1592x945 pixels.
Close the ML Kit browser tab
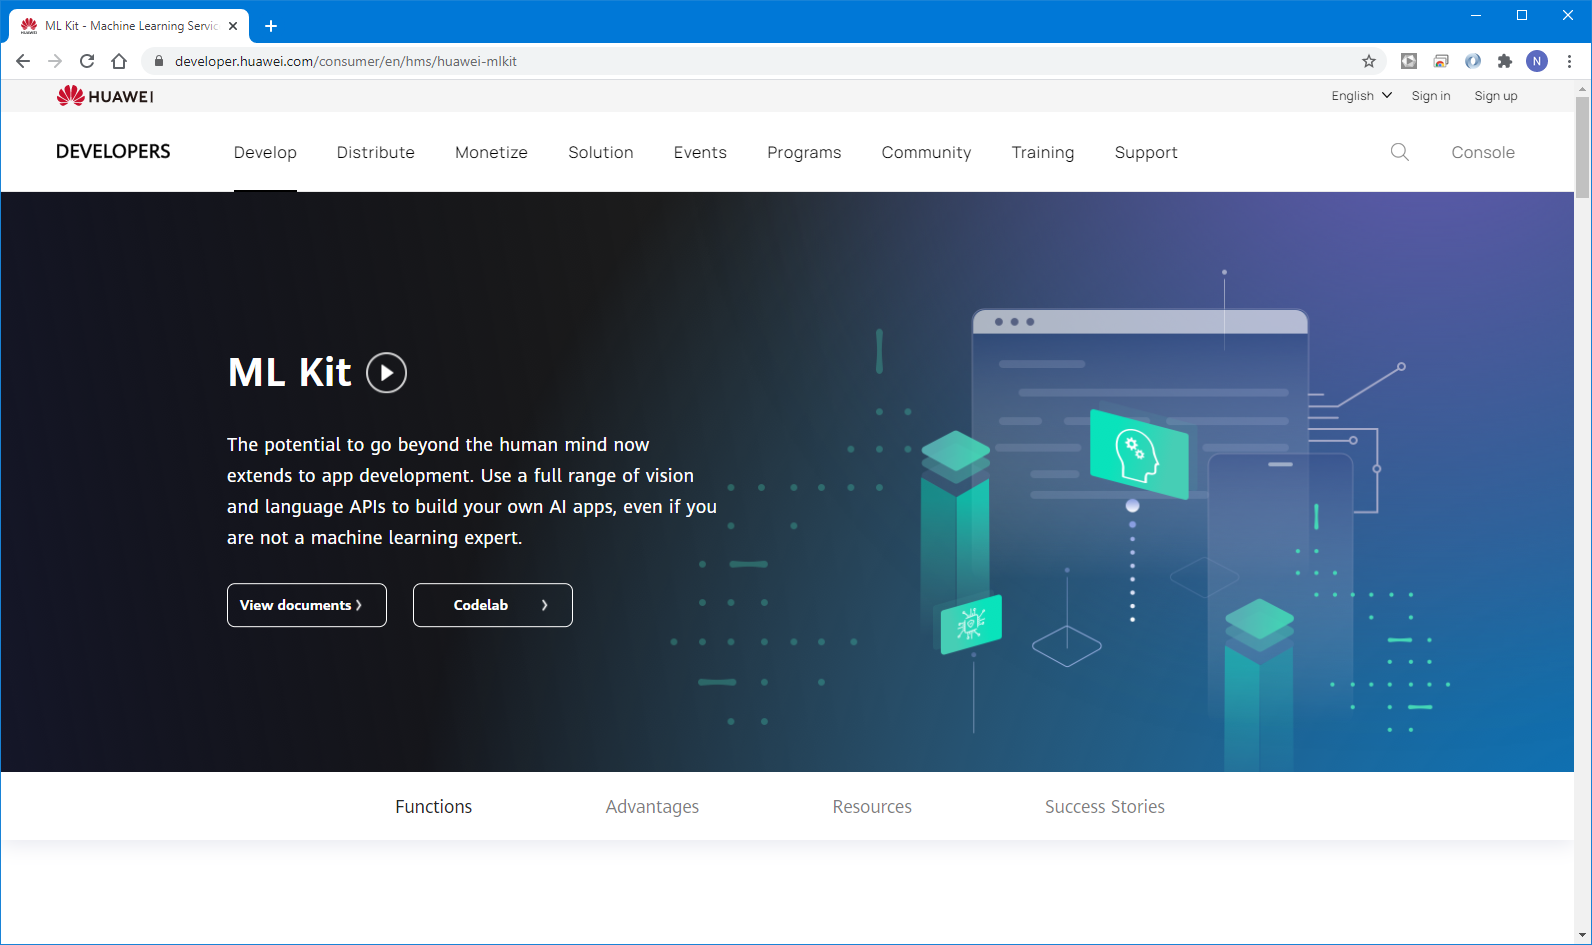coord(233,26)
